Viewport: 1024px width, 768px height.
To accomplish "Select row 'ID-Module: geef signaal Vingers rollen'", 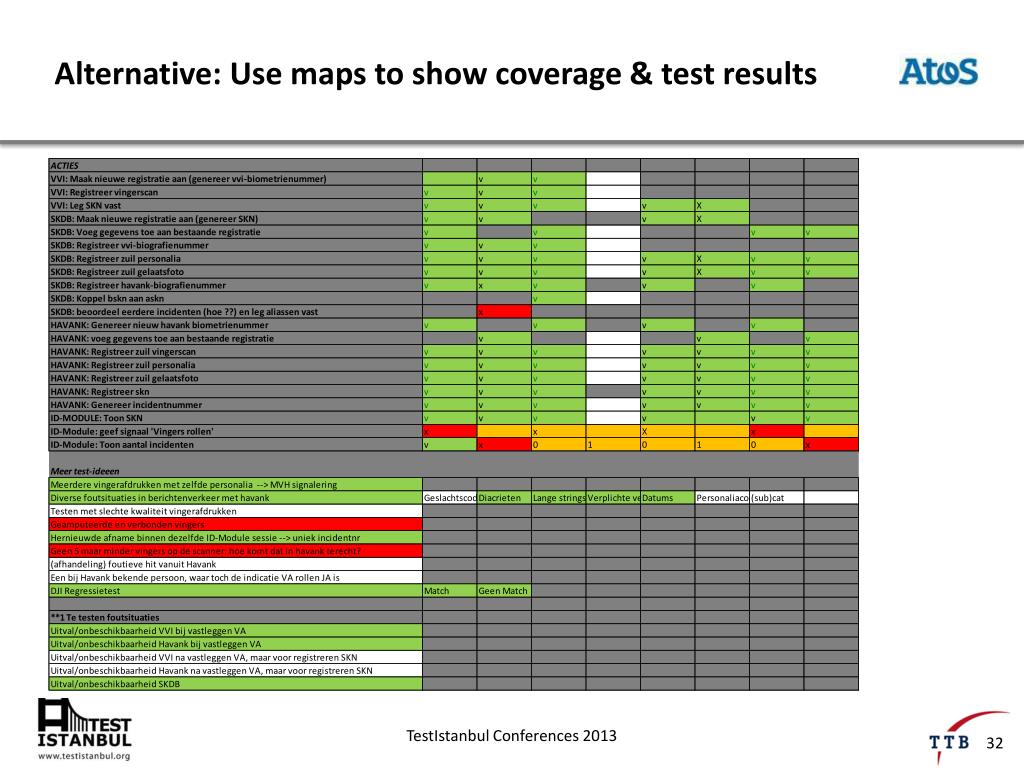I will click(x=236, y=432).
